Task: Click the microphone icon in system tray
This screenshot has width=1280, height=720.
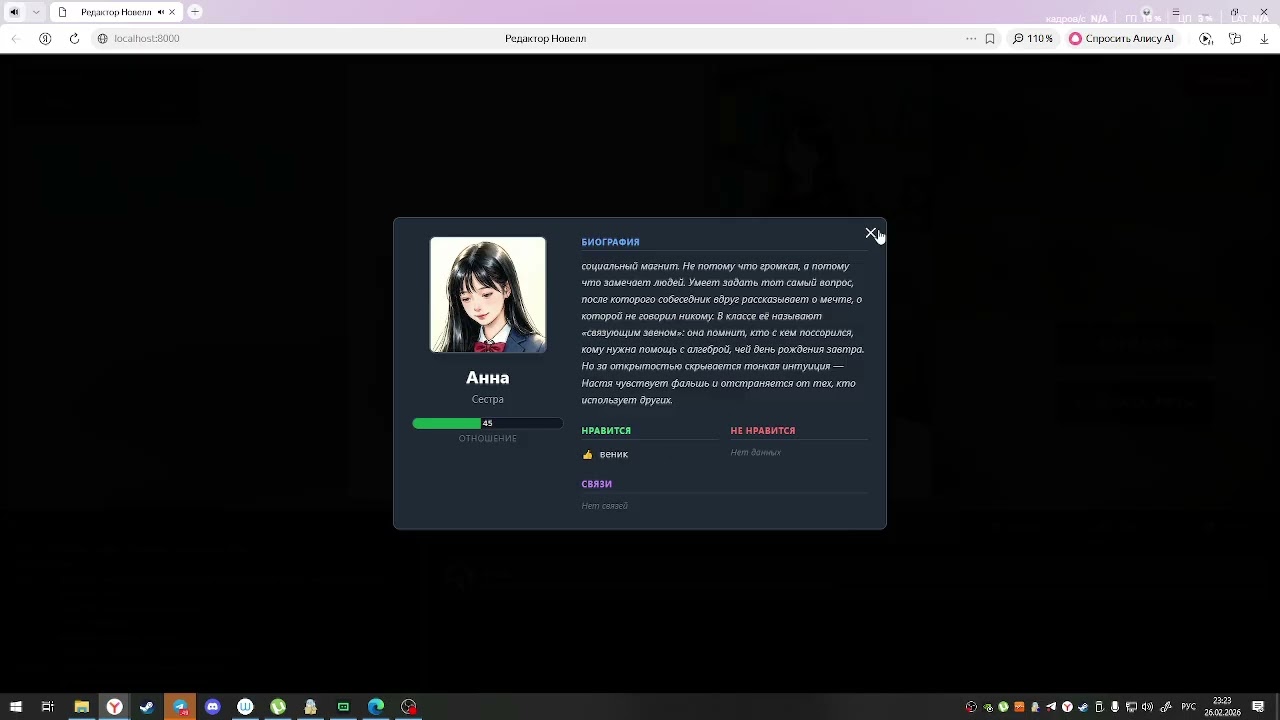Action: click(1115, 708)
